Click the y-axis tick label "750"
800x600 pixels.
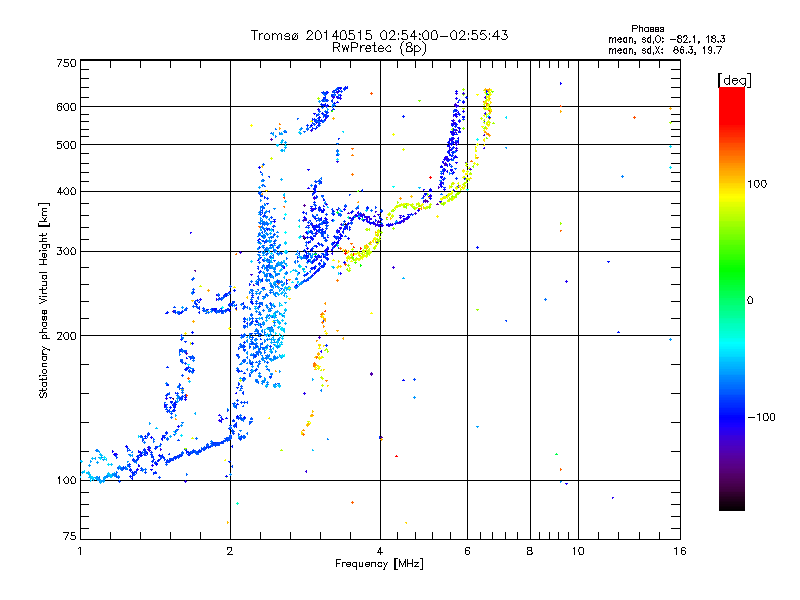coord(66,63)
